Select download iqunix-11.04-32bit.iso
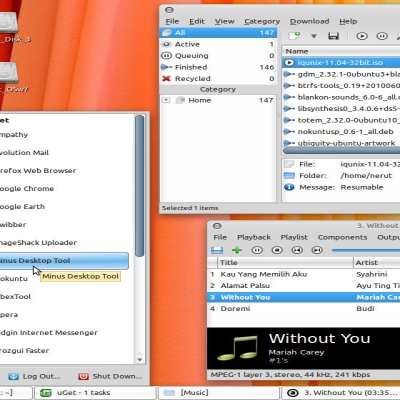400x400 pixels. click(x=341, y=63)
